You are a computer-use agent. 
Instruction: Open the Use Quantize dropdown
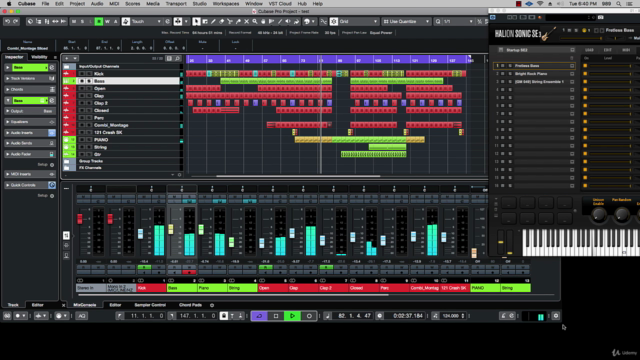pos(407,21)
